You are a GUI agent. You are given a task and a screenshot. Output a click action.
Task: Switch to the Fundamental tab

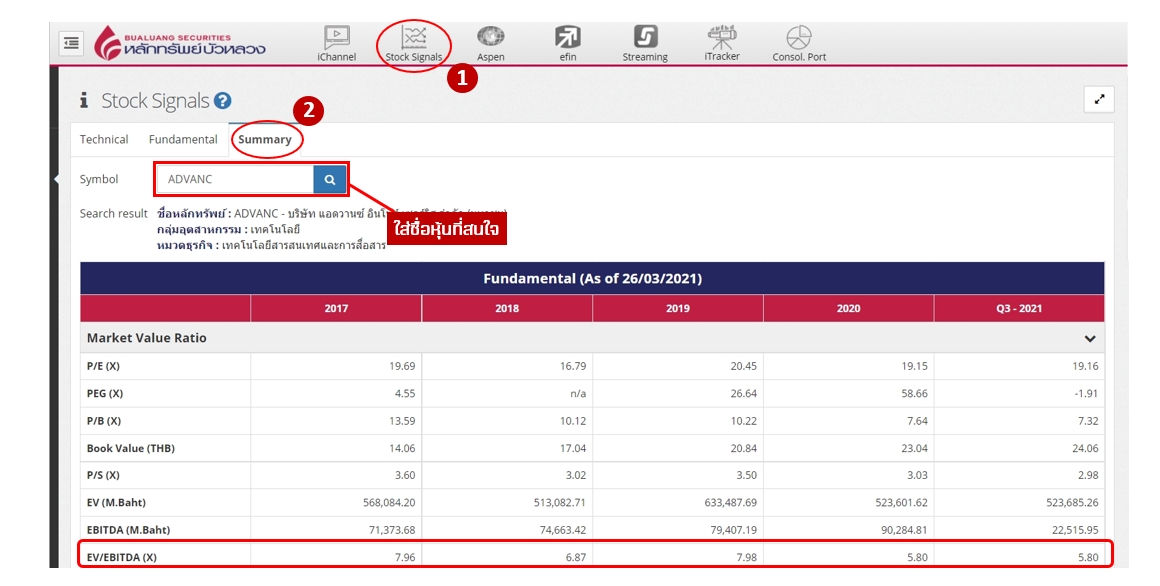pos(183,139)
